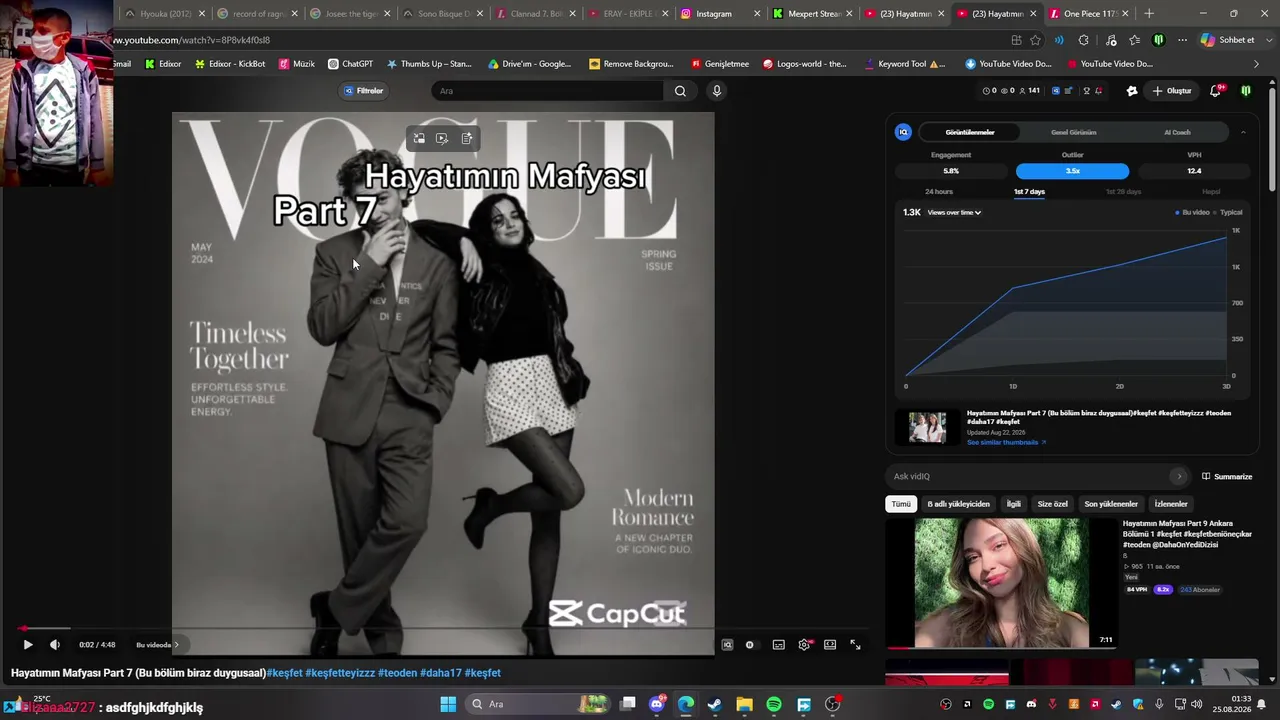Show more bookmarks with the overflow chevron
The height and width of the screenshot is (720, 1280).
(x=1257, y=64)
